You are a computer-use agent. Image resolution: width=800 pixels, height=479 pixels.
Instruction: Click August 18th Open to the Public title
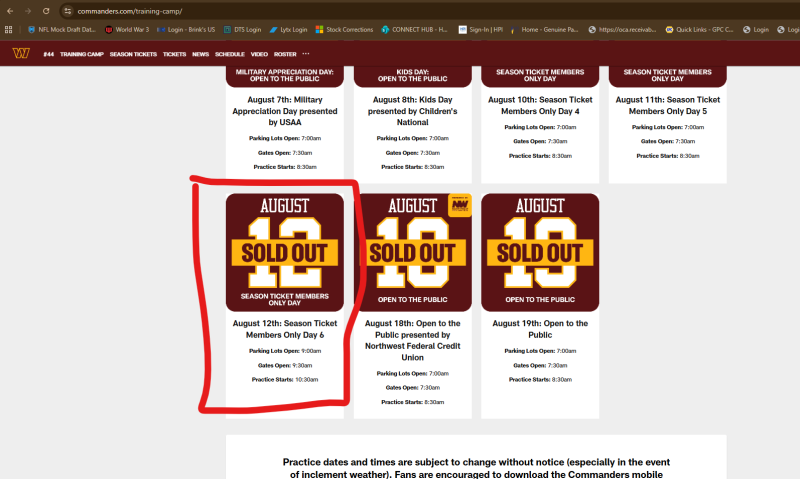[x=412, y=340]
